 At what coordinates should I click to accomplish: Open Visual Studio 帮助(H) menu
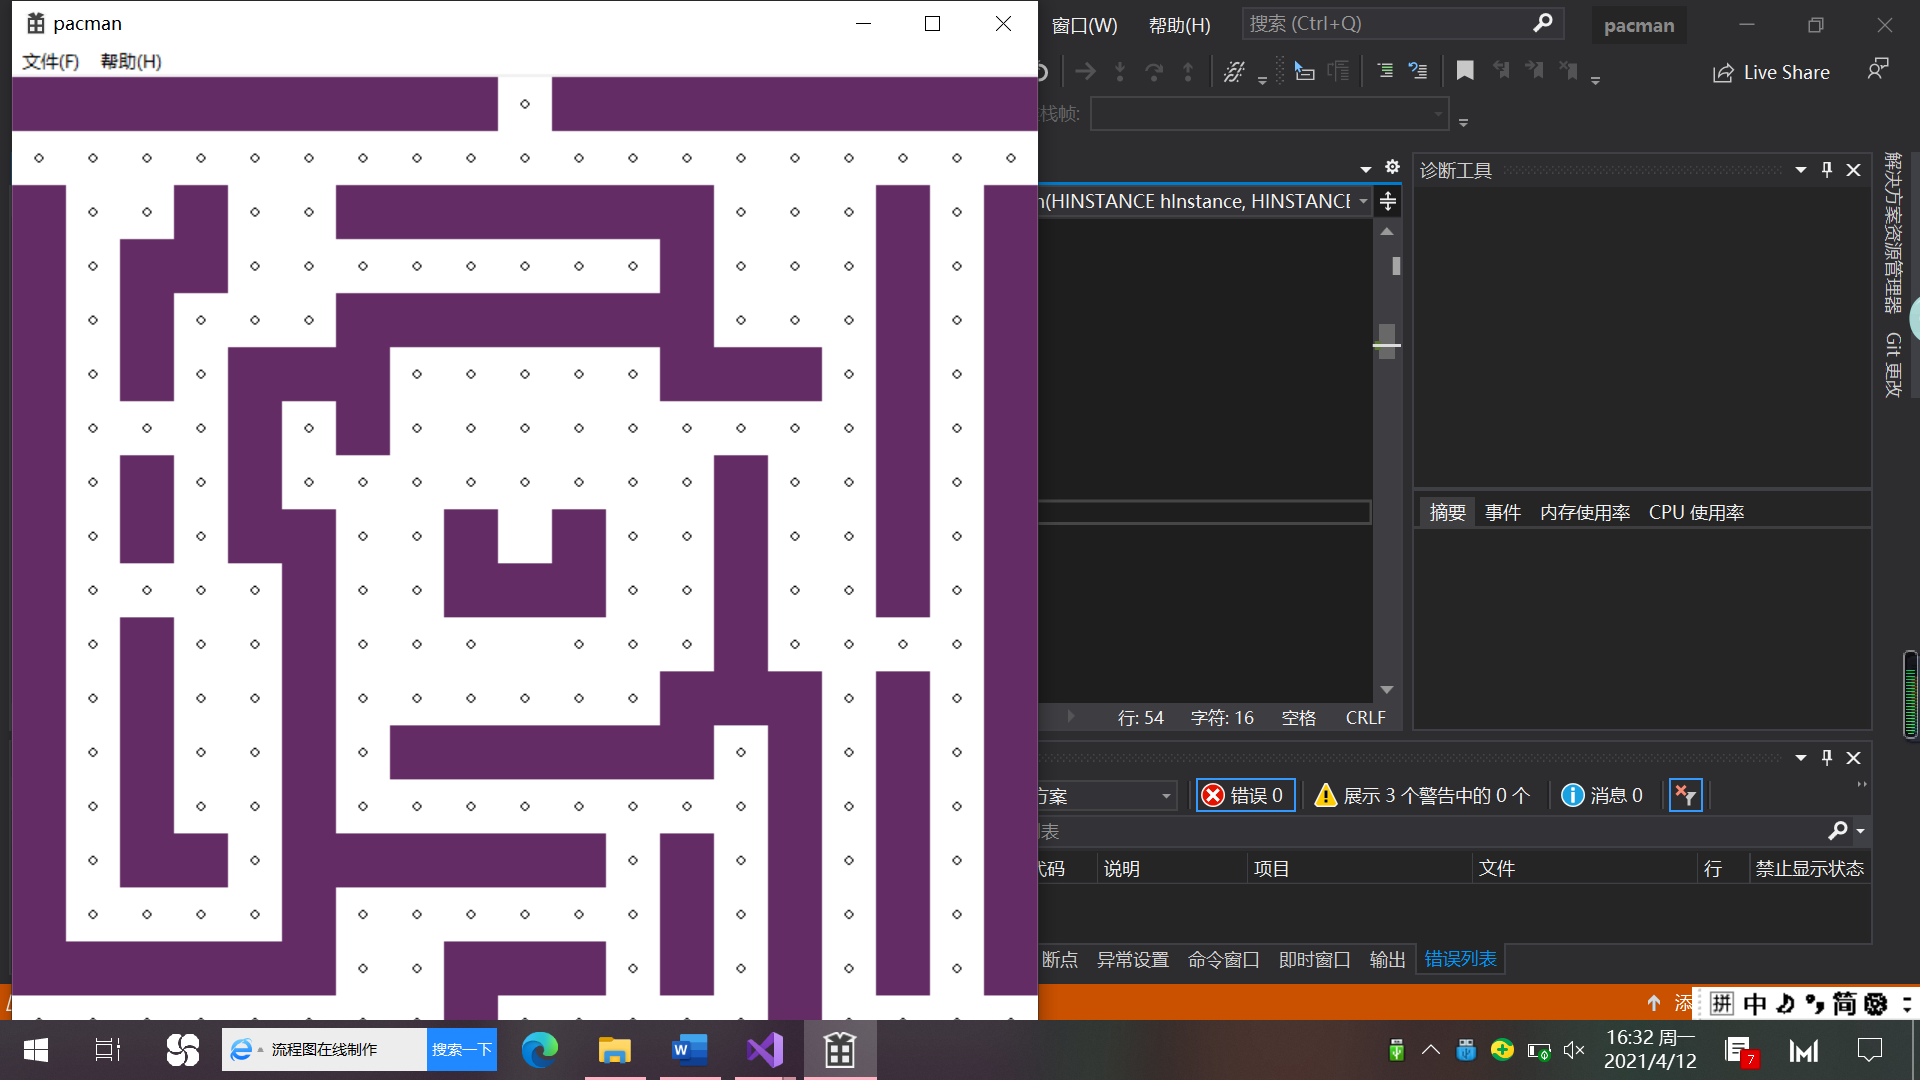pyautogui.click(x=1179, y=25)
